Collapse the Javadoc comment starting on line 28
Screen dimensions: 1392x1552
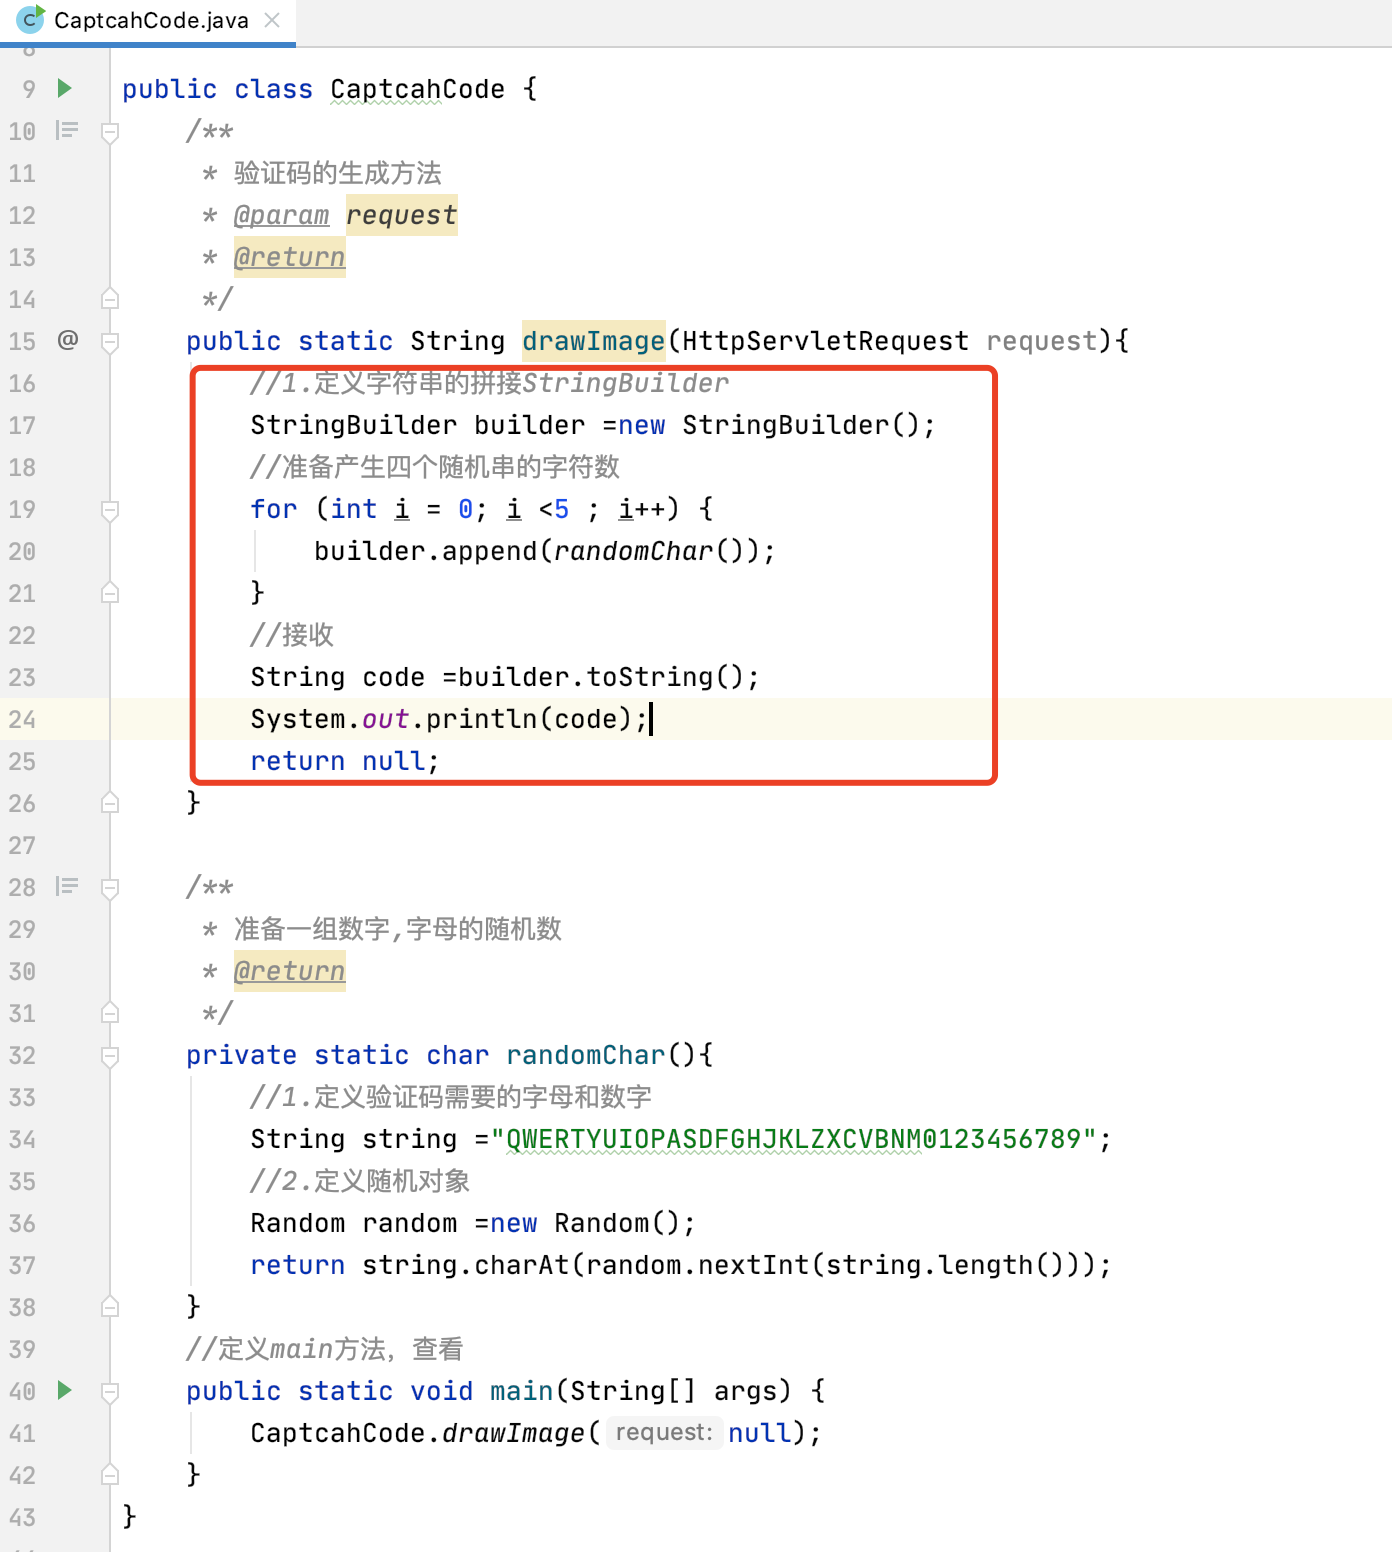[110, 887]
